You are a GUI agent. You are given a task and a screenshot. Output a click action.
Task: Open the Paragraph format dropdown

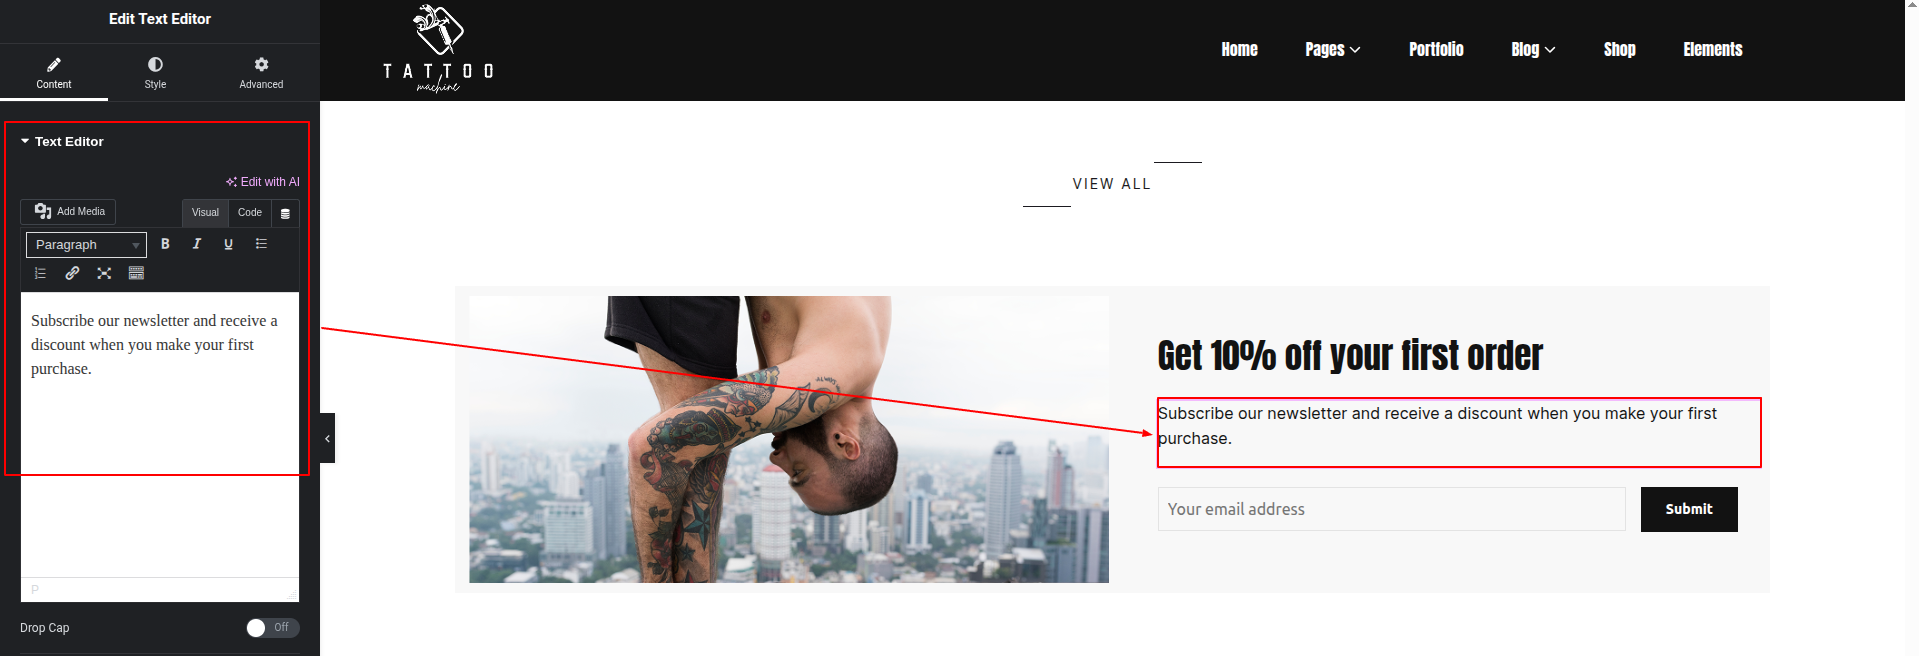click(x=86, y=245)
